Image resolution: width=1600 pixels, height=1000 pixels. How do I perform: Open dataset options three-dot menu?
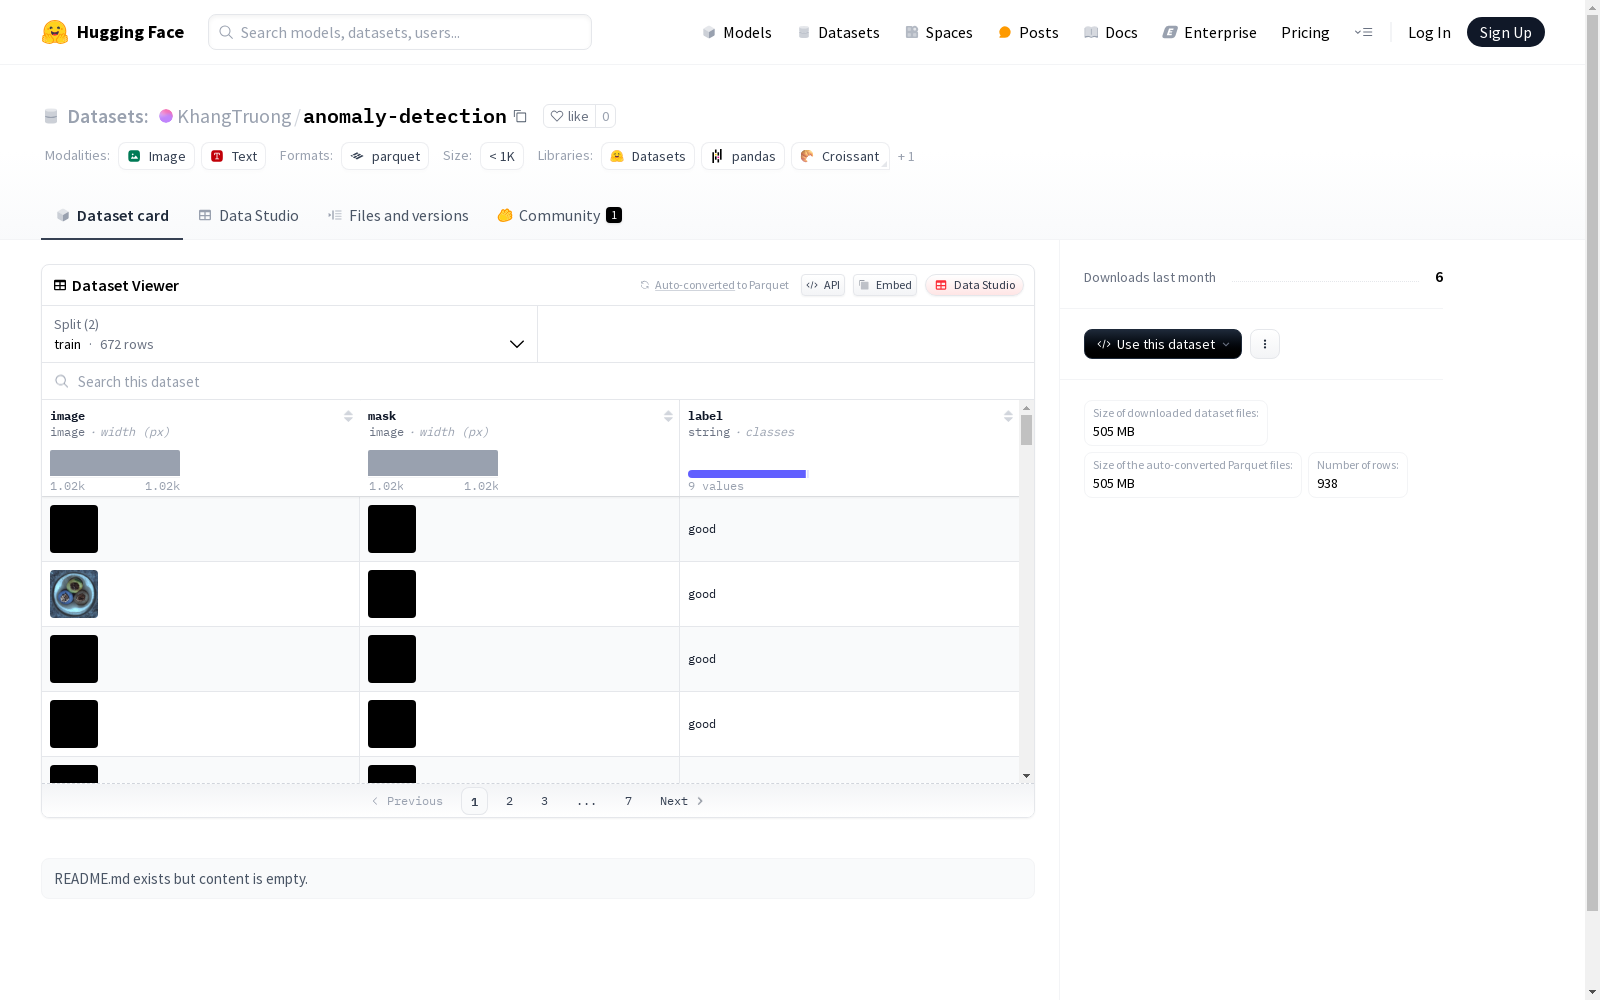click(x=1265, y=344)
